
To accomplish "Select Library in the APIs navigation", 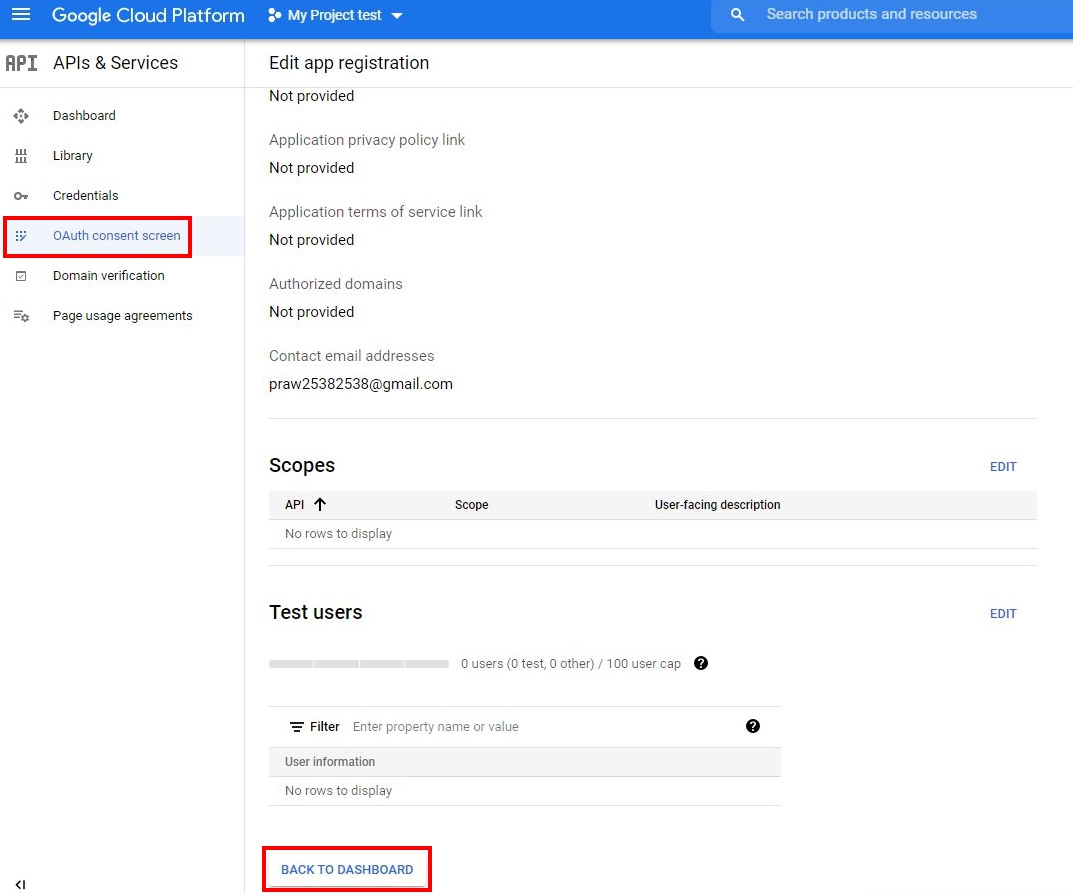I will tap(72, 155).
